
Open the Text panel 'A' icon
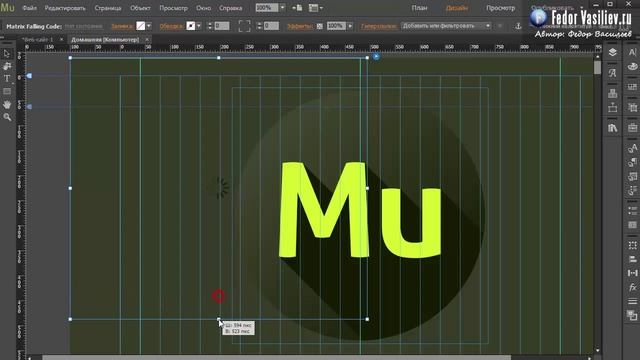click(632, 52)
